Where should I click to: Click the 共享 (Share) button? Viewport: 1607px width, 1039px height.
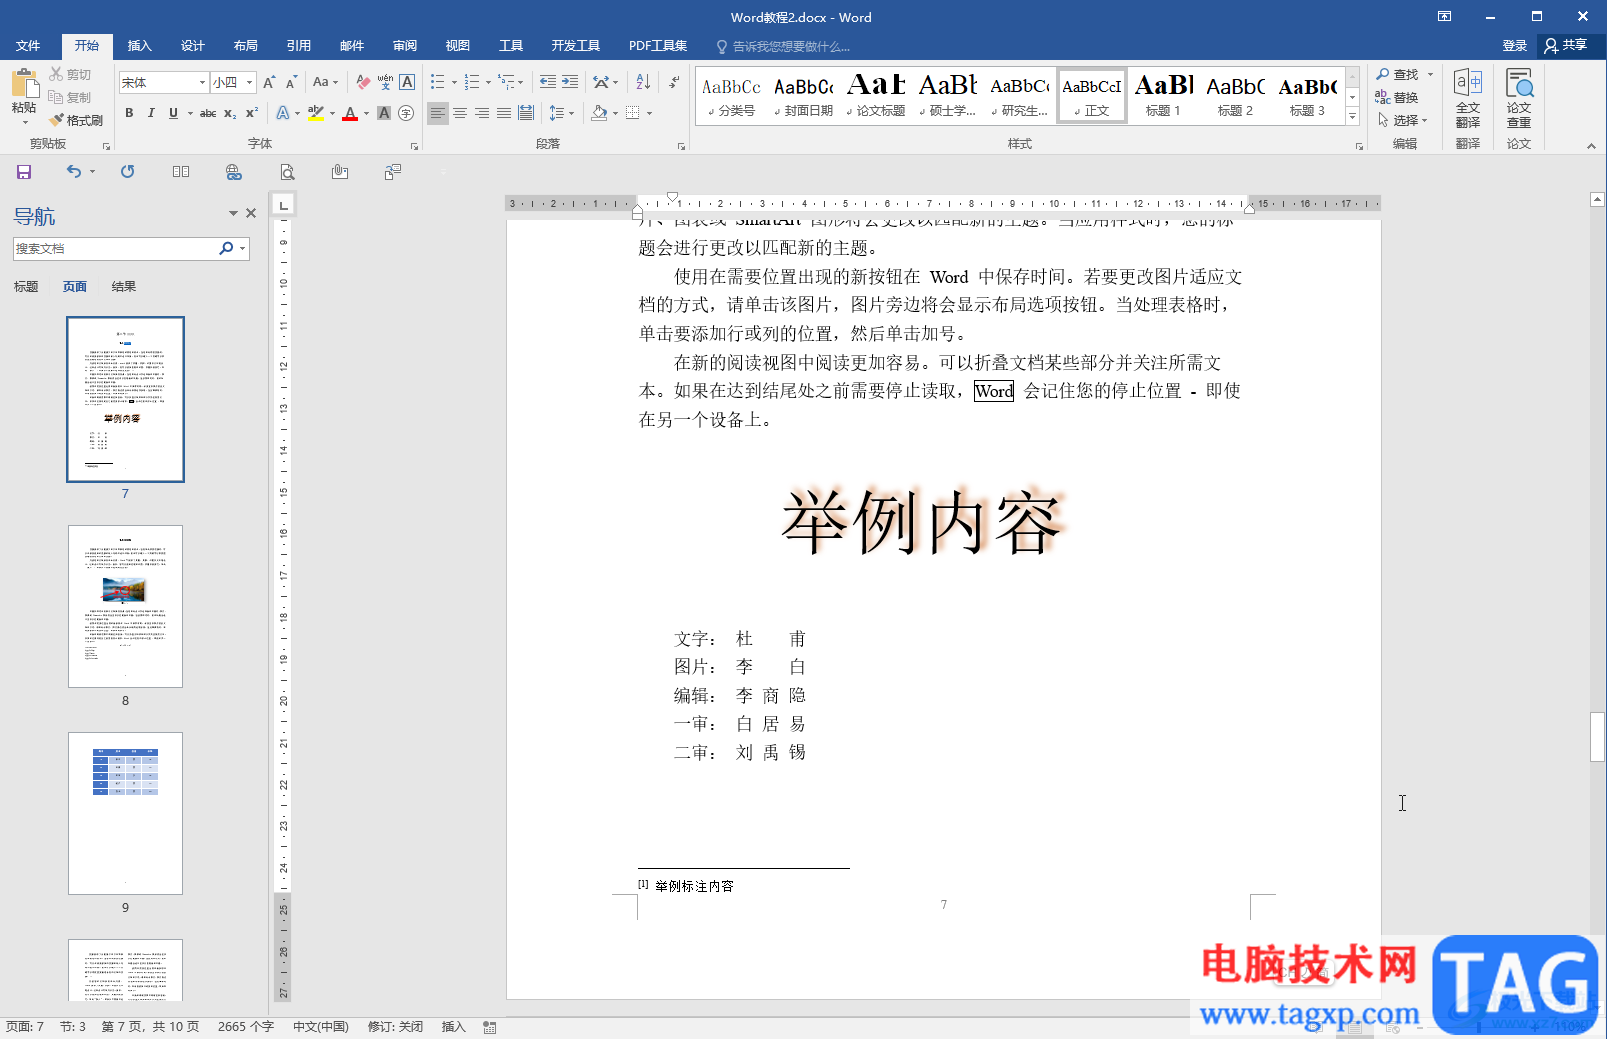pos(1567,45)
